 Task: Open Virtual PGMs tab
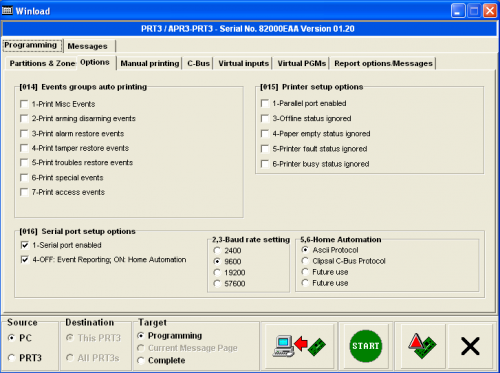[x=302, y=63]
